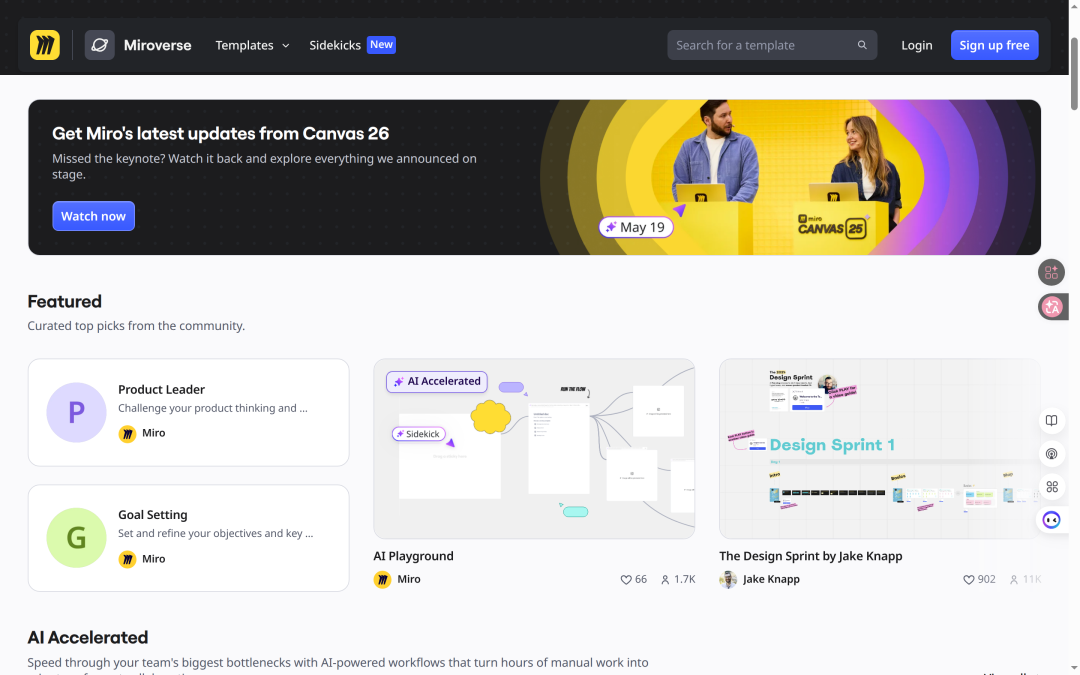This screenshot has width=1080, height=675.
Task: Focus the Search for a template field
Action: point(772,45)
